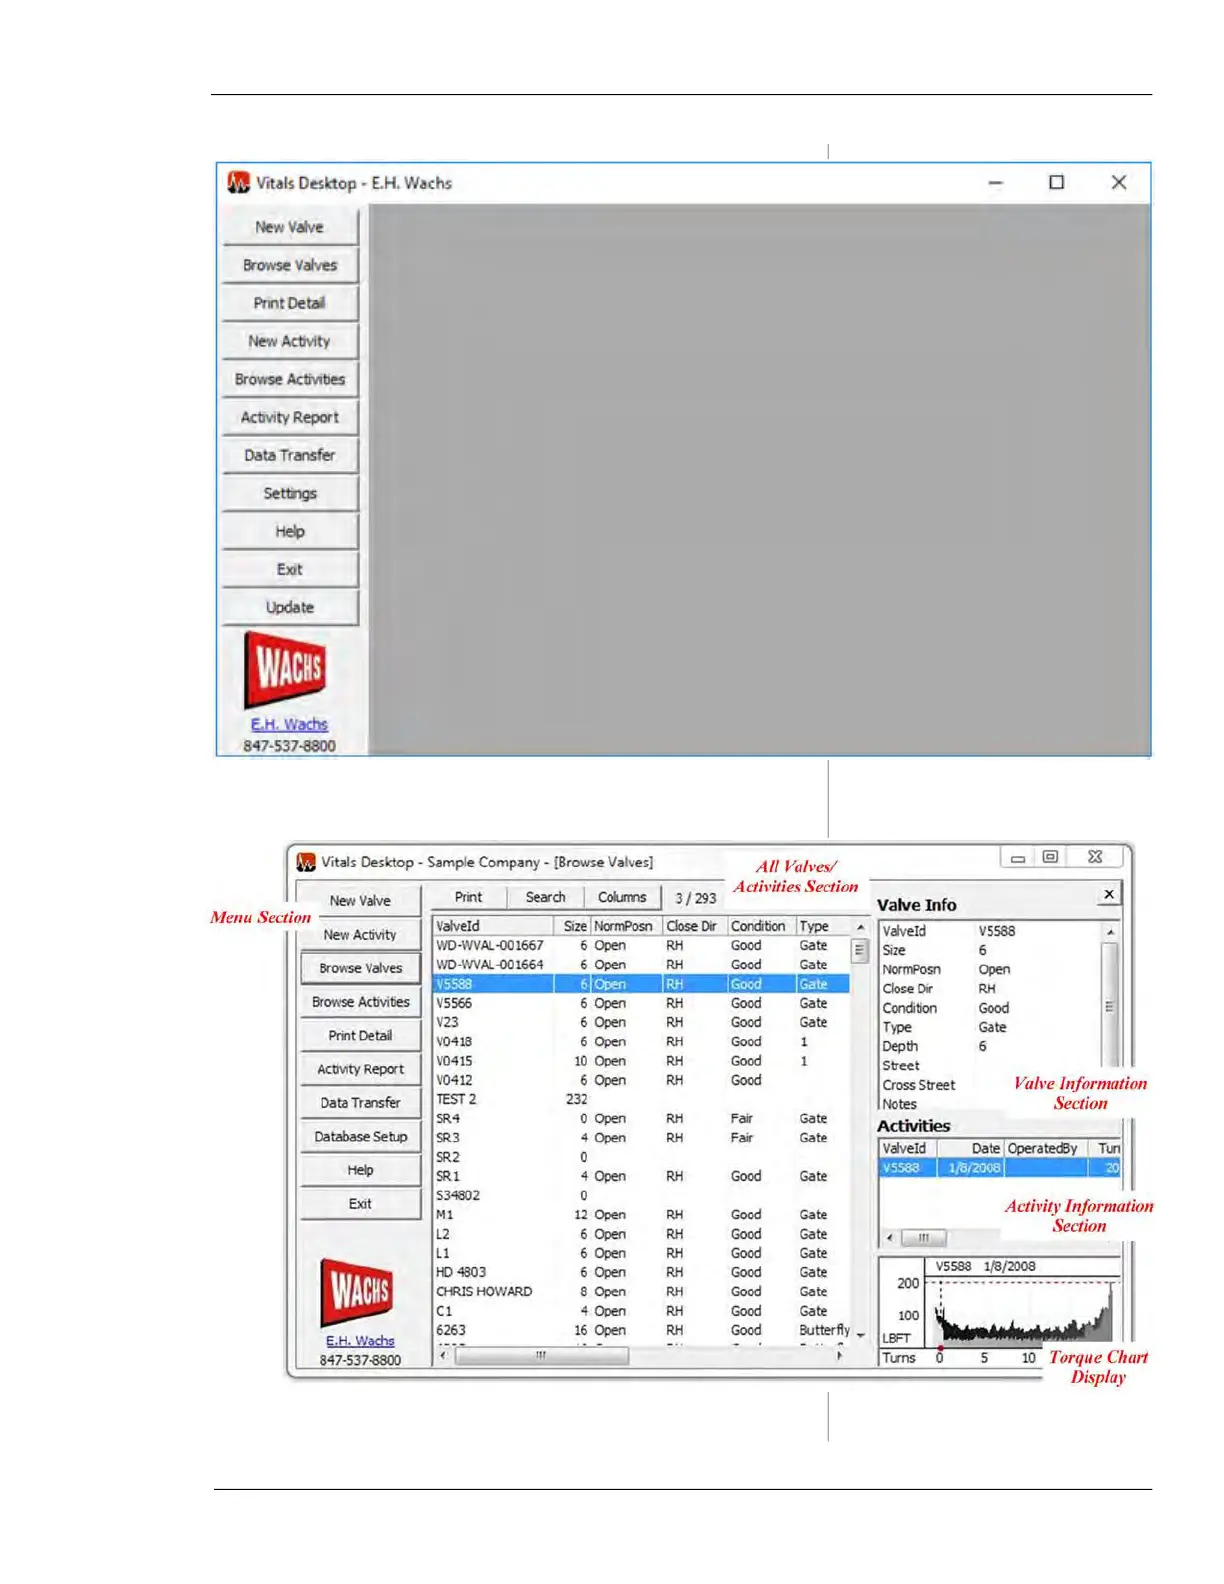Click the torque chart display
1224x1584 pixels.
[1000, 1312]
